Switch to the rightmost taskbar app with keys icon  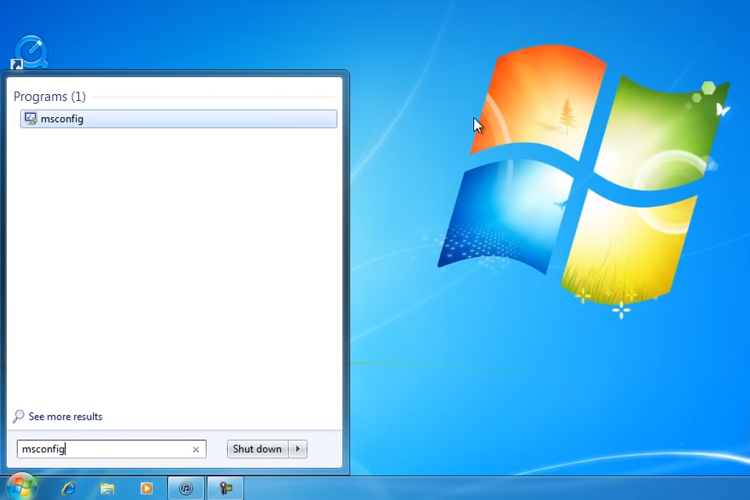point(225,488)
